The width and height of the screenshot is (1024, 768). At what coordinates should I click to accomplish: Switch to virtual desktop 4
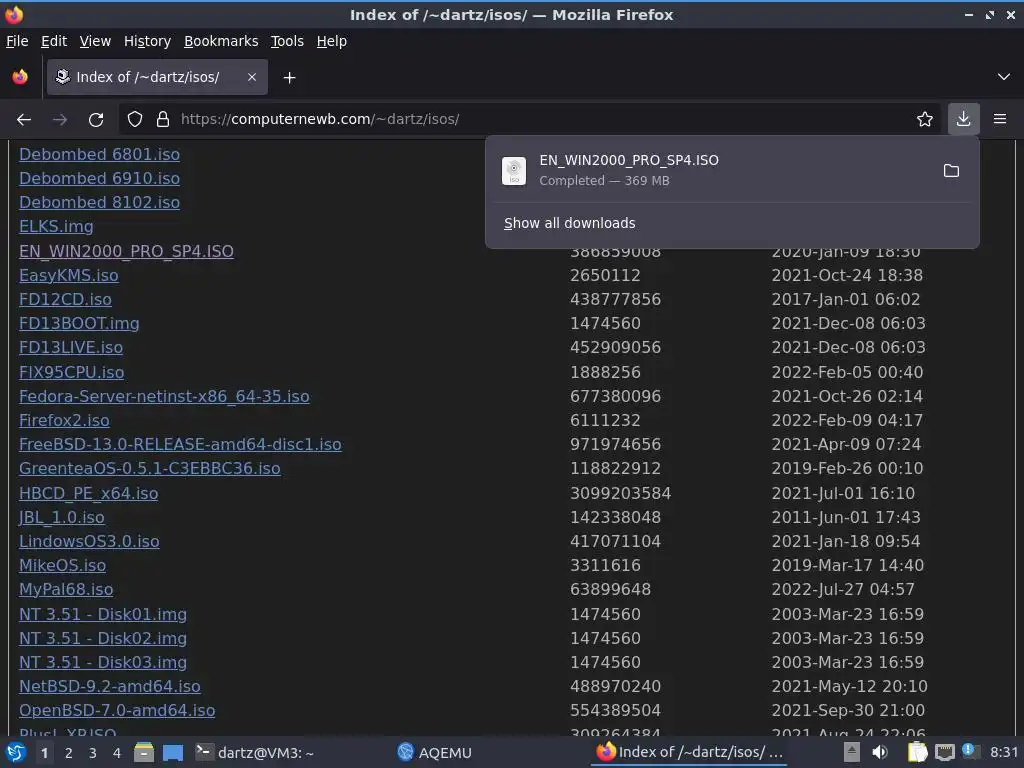pyautogui.click(x=117, y=753)
